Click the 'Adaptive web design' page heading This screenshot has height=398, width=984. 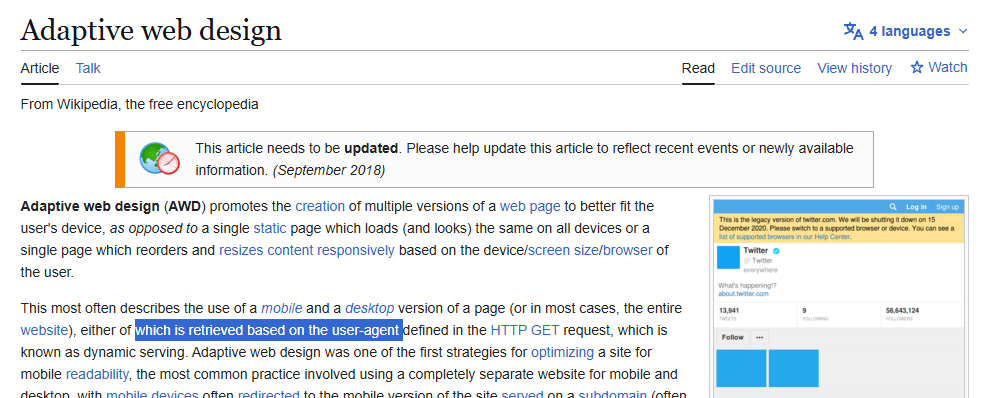click(151, 30)
